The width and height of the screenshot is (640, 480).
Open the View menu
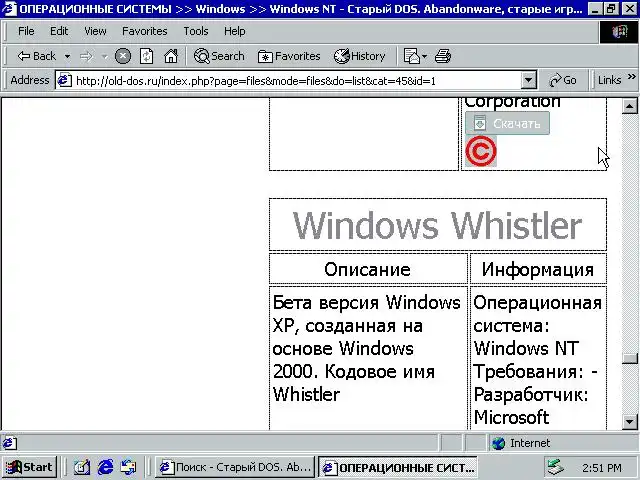pyautogui.click(x=96, y=31)
